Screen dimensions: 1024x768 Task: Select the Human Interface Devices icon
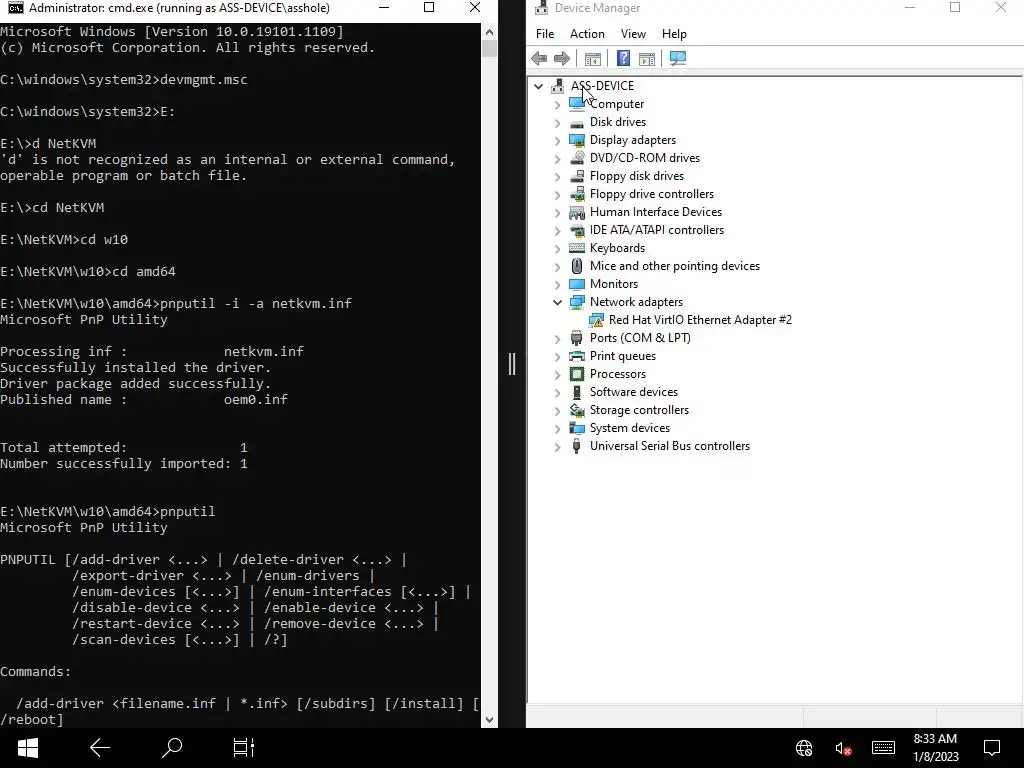[577, 212]
